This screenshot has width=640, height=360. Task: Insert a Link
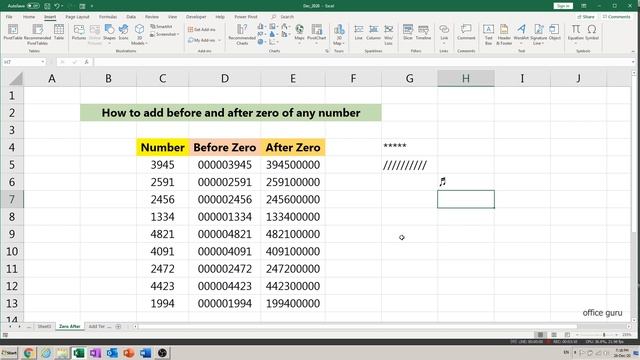coord(444,33)
